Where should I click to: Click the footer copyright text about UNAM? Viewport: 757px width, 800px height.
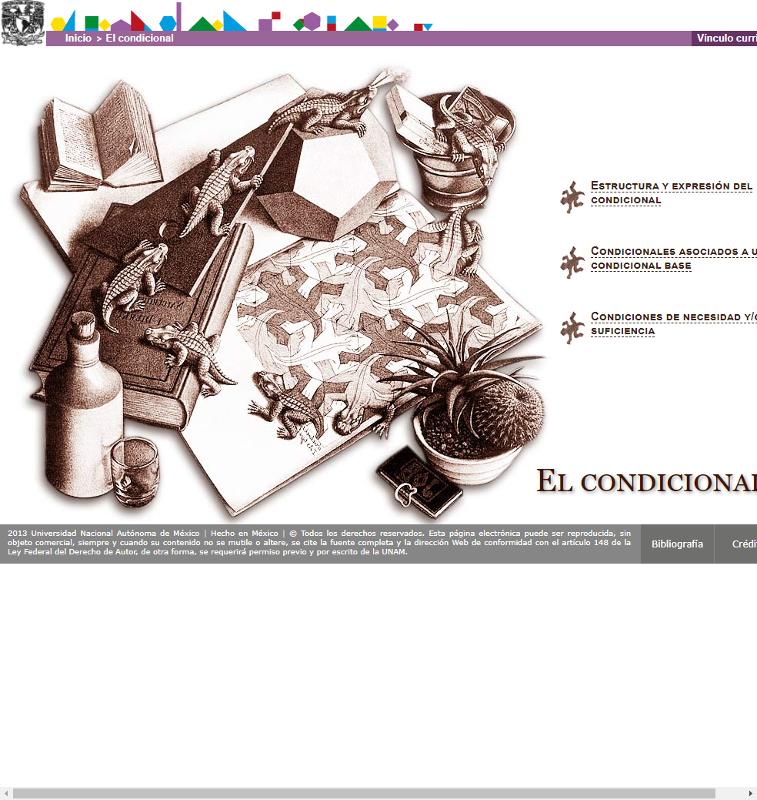319,542
